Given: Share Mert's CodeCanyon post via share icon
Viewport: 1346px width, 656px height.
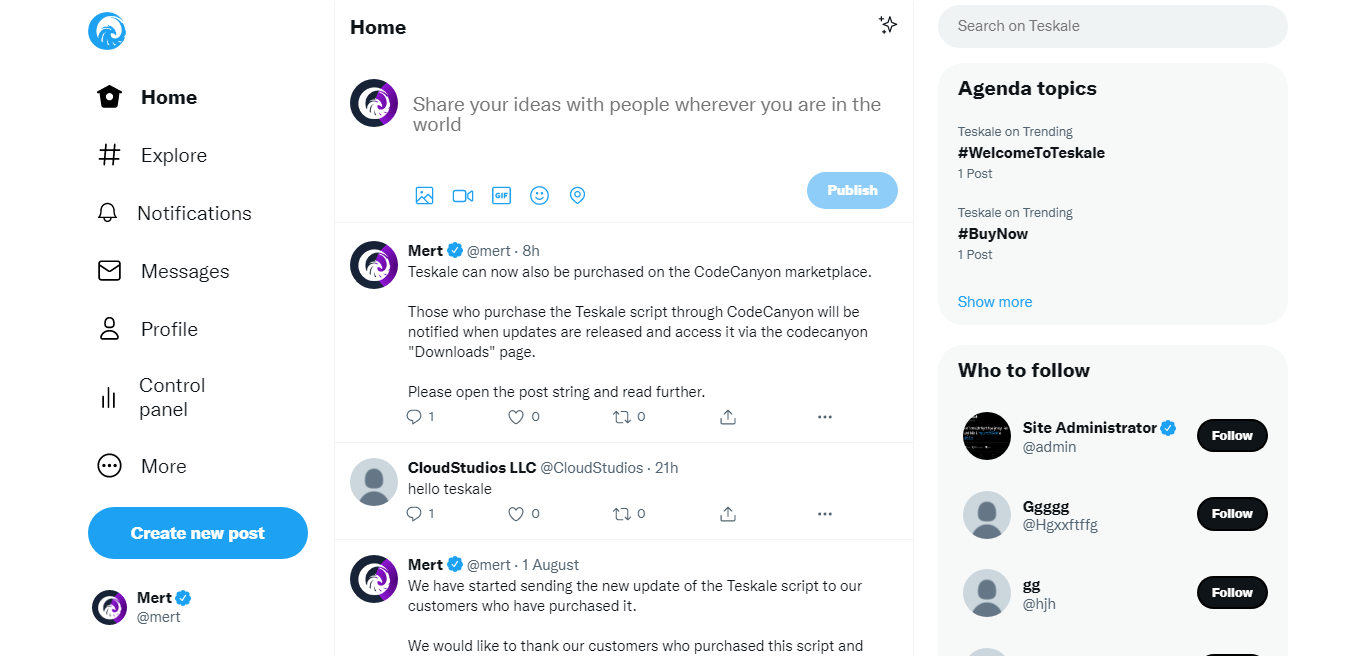Looking at the screenshot, I should [x=728, y=417].
